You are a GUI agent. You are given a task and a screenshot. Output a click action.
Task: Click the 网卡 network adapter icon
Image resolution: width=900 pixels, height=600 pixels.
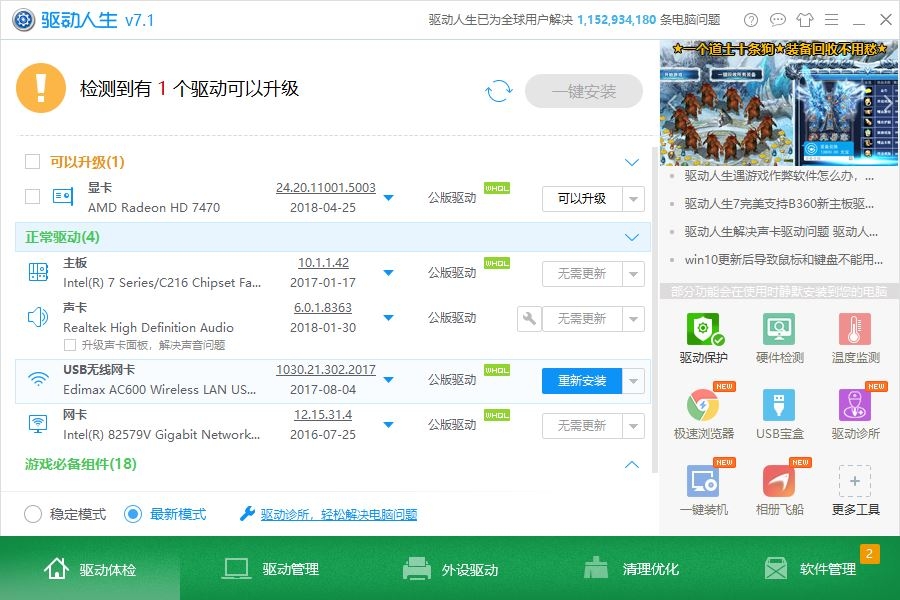click(38, 424)
